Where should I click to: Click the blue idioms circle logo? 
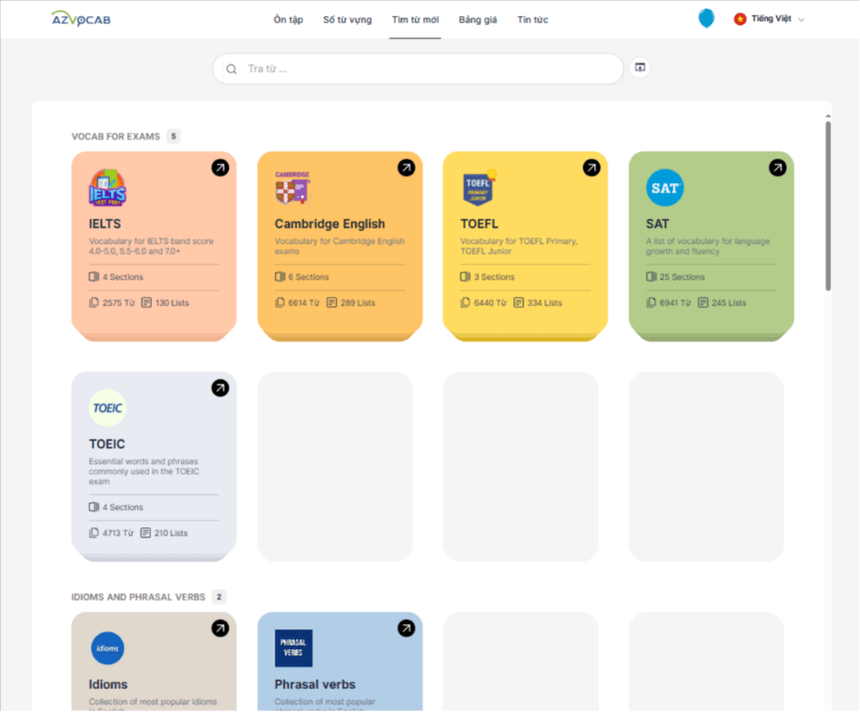(x=108, y=648)
